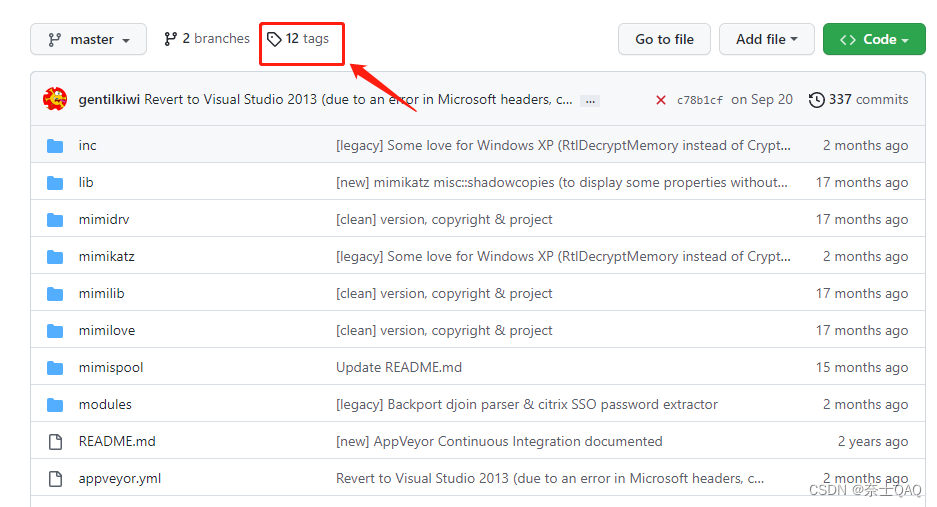Expand the Add file dropdown

pos(767,39)
